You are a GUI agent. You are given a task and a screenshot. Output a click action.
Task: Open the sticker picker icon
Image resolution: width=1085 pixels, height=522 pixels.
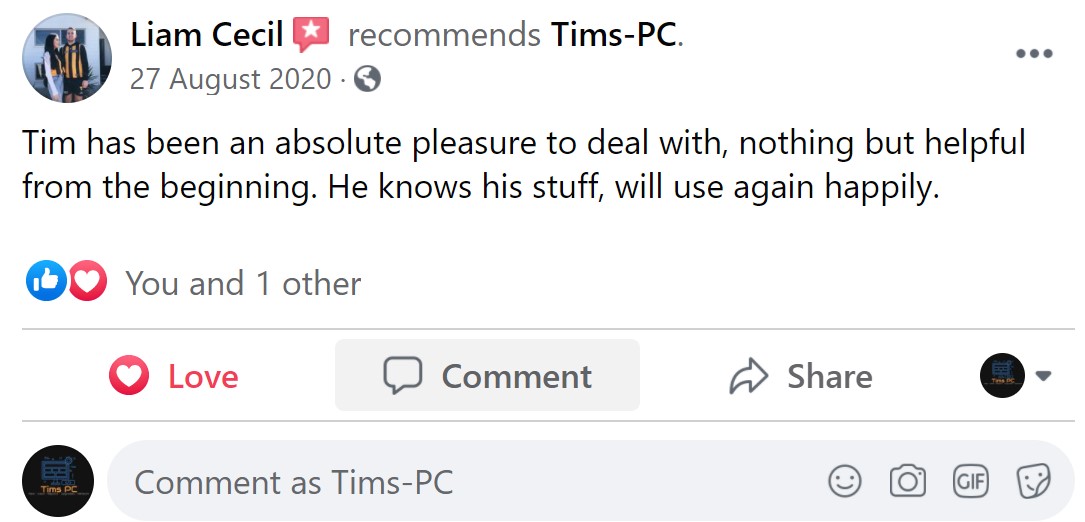tap(1032, 482)
